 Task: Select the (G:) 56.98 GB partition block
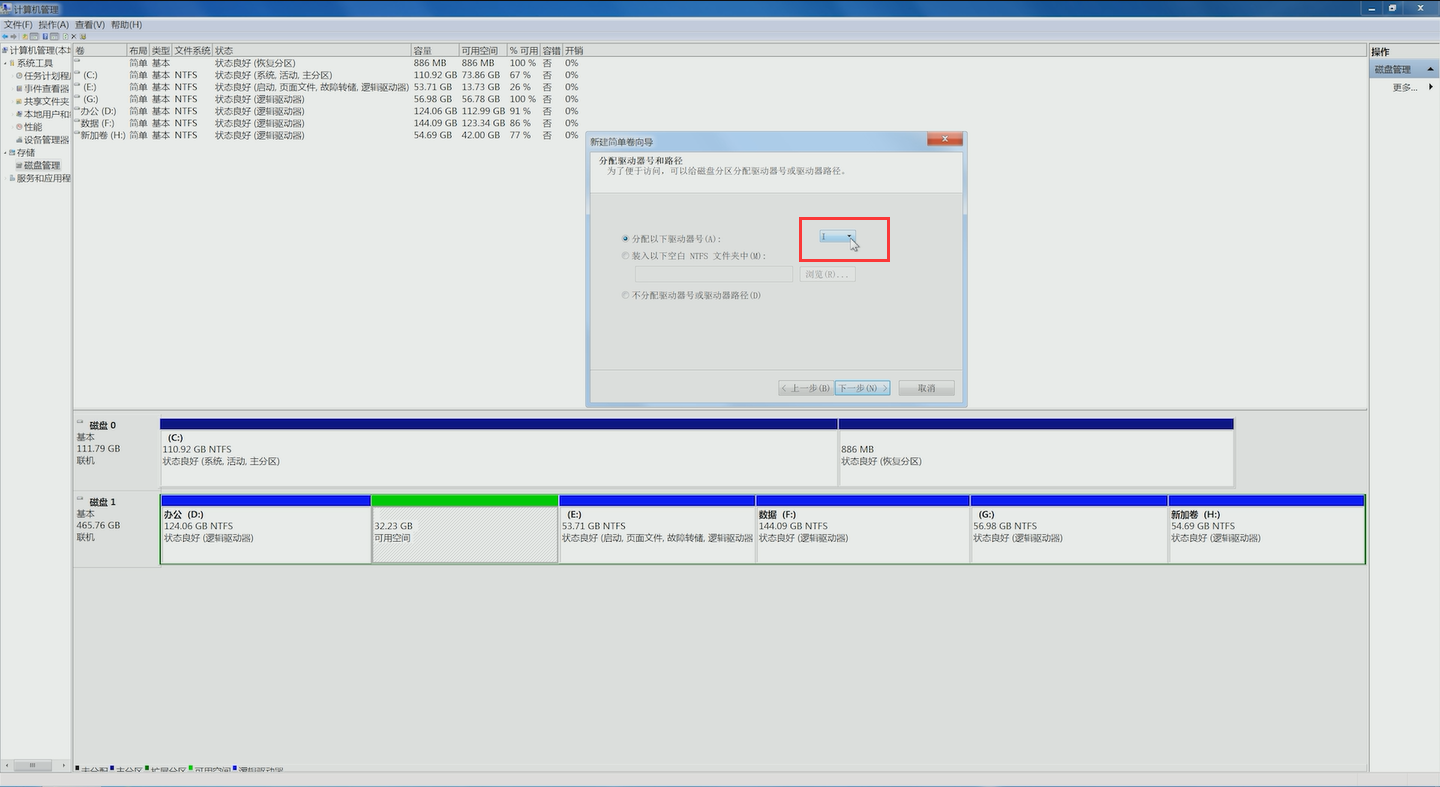tap(1069, 528)
